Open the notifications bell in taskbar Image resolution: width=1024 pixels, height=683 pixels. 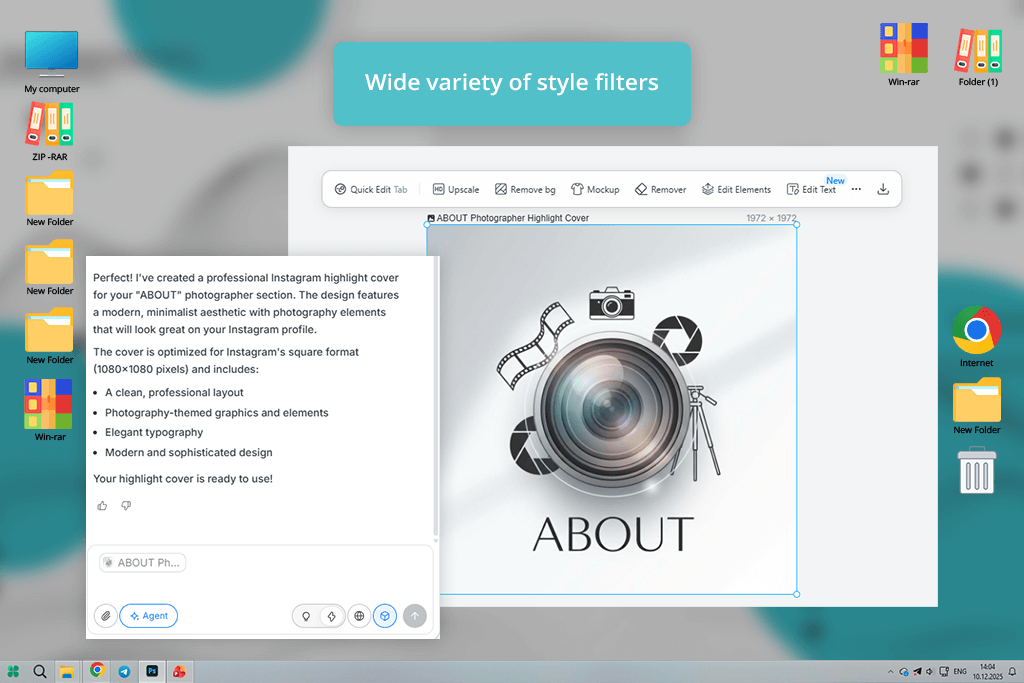click(x=1012, y=671)
